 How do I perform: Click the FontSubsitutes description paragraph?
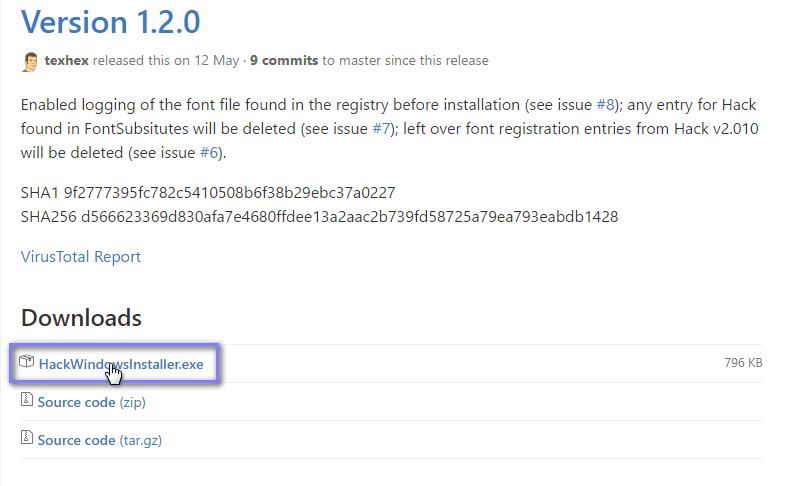pyautogui.click(x=389, y=129)
